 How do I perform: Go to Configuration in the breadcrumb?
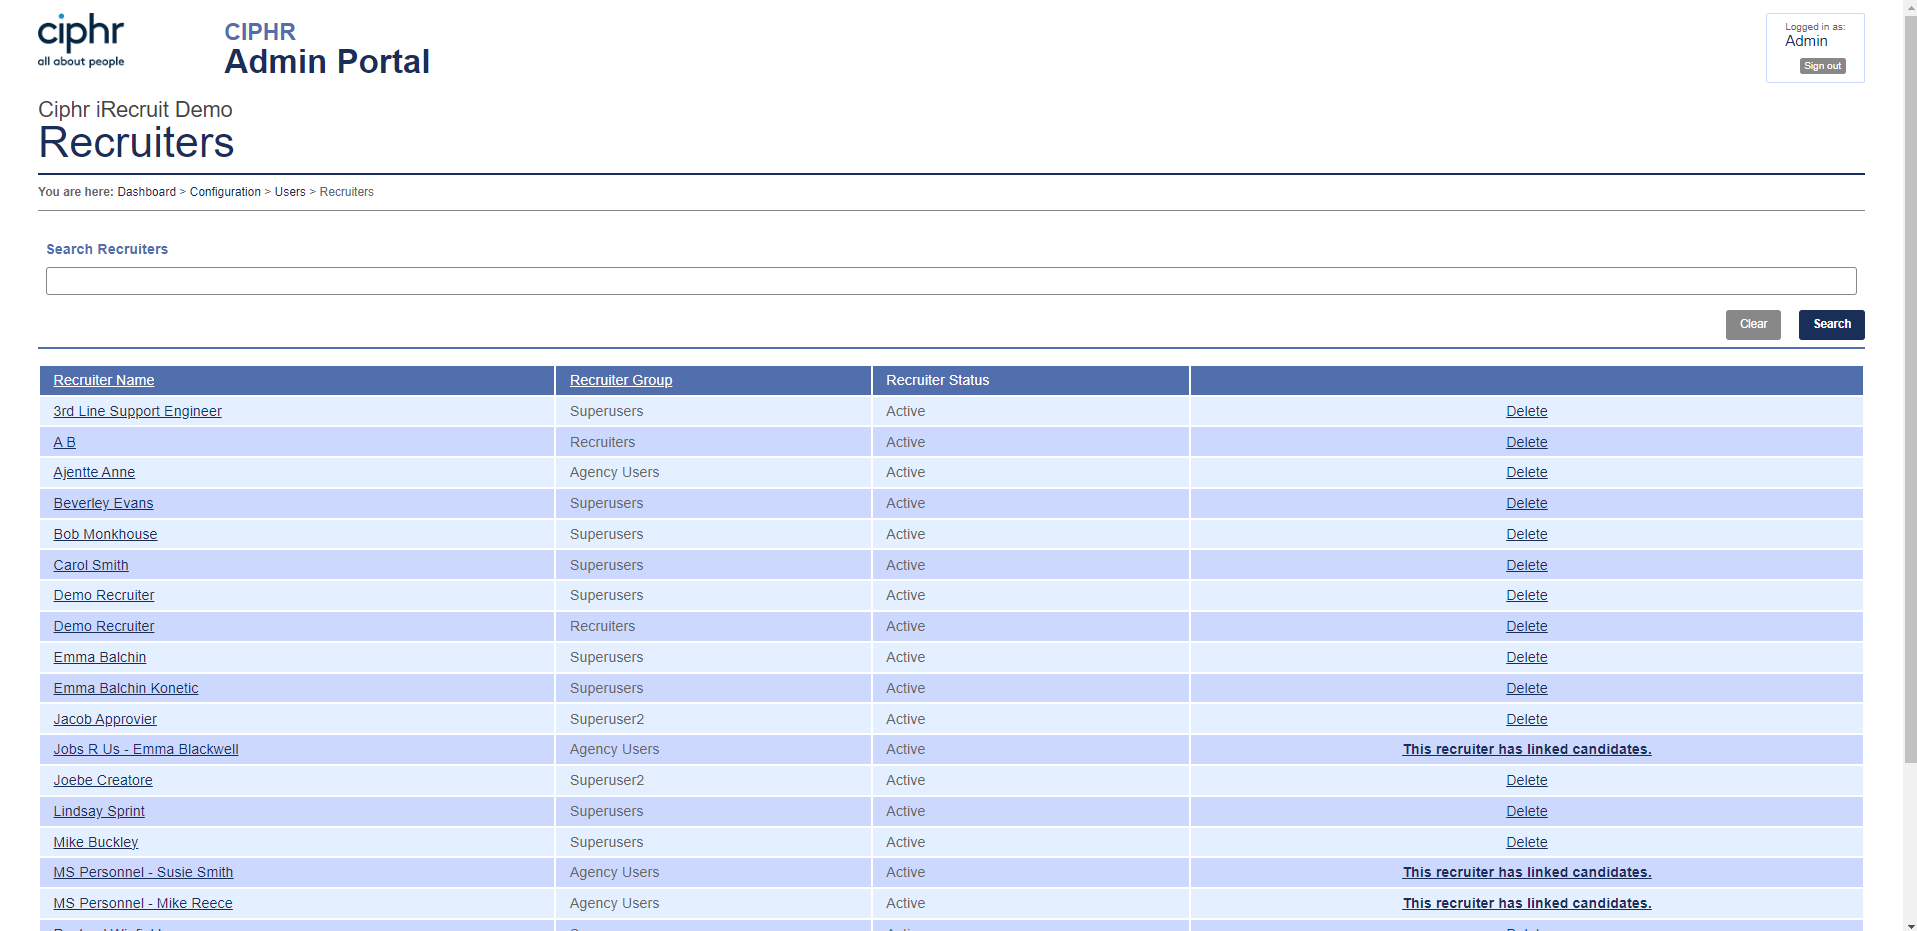[x=225, y=192]
